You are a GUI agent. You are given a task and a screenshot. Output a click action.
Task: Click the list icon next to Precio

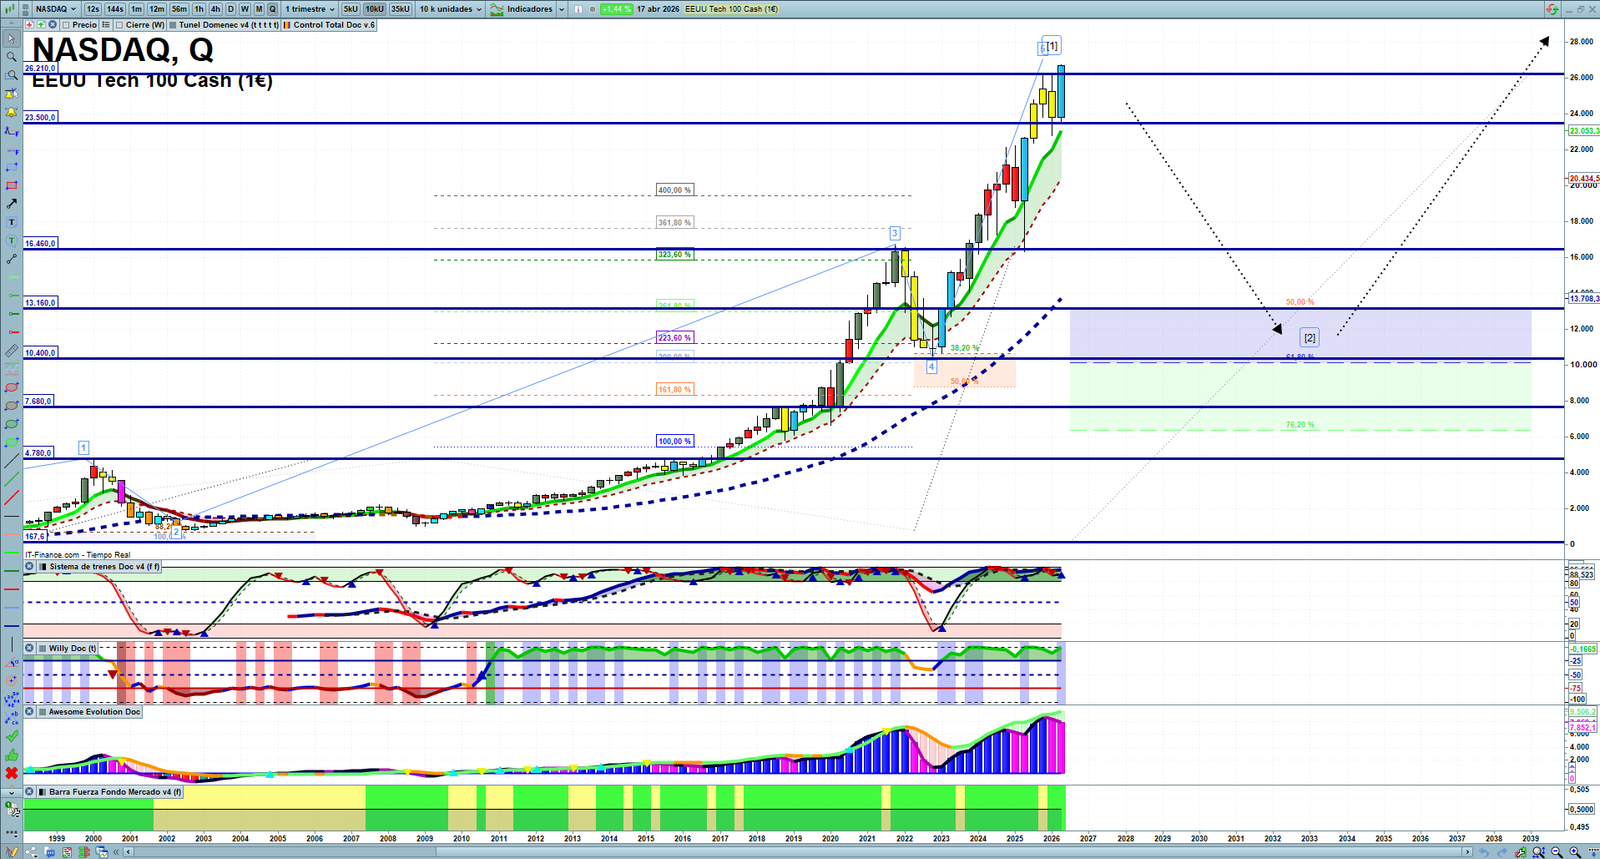pos(106,25)
